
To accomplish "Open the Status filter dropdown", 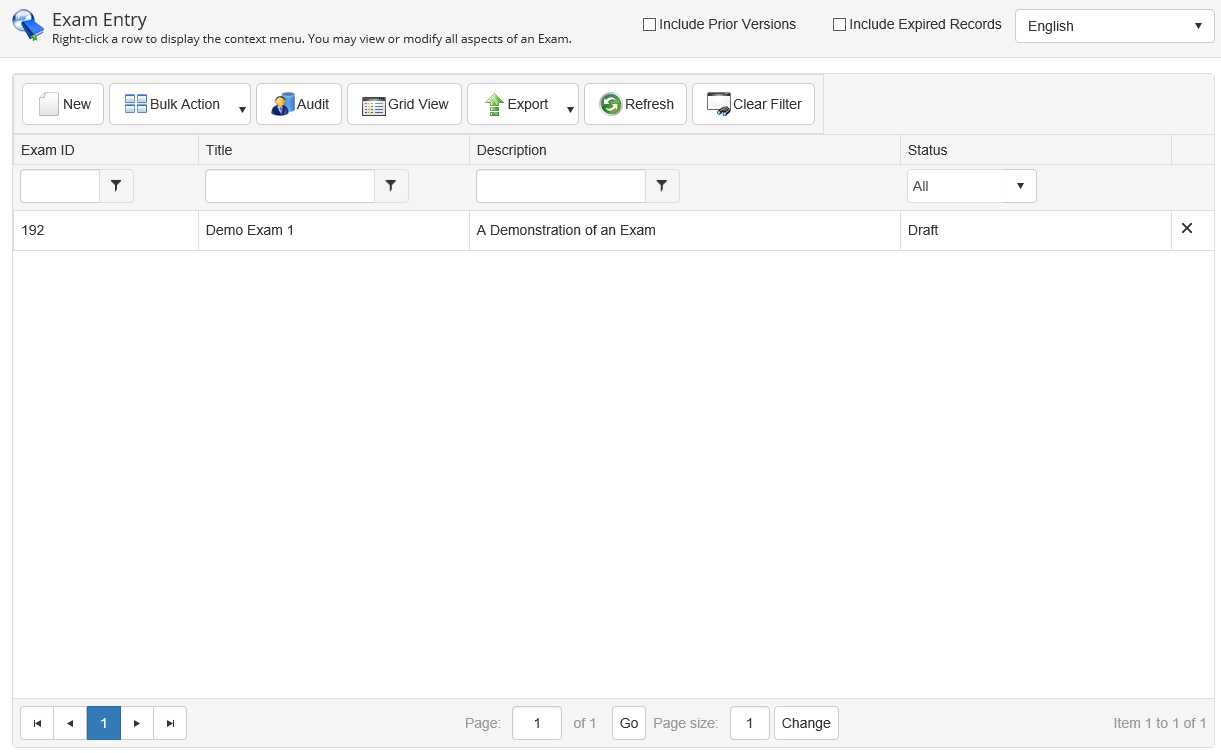I will click(971, 186).
